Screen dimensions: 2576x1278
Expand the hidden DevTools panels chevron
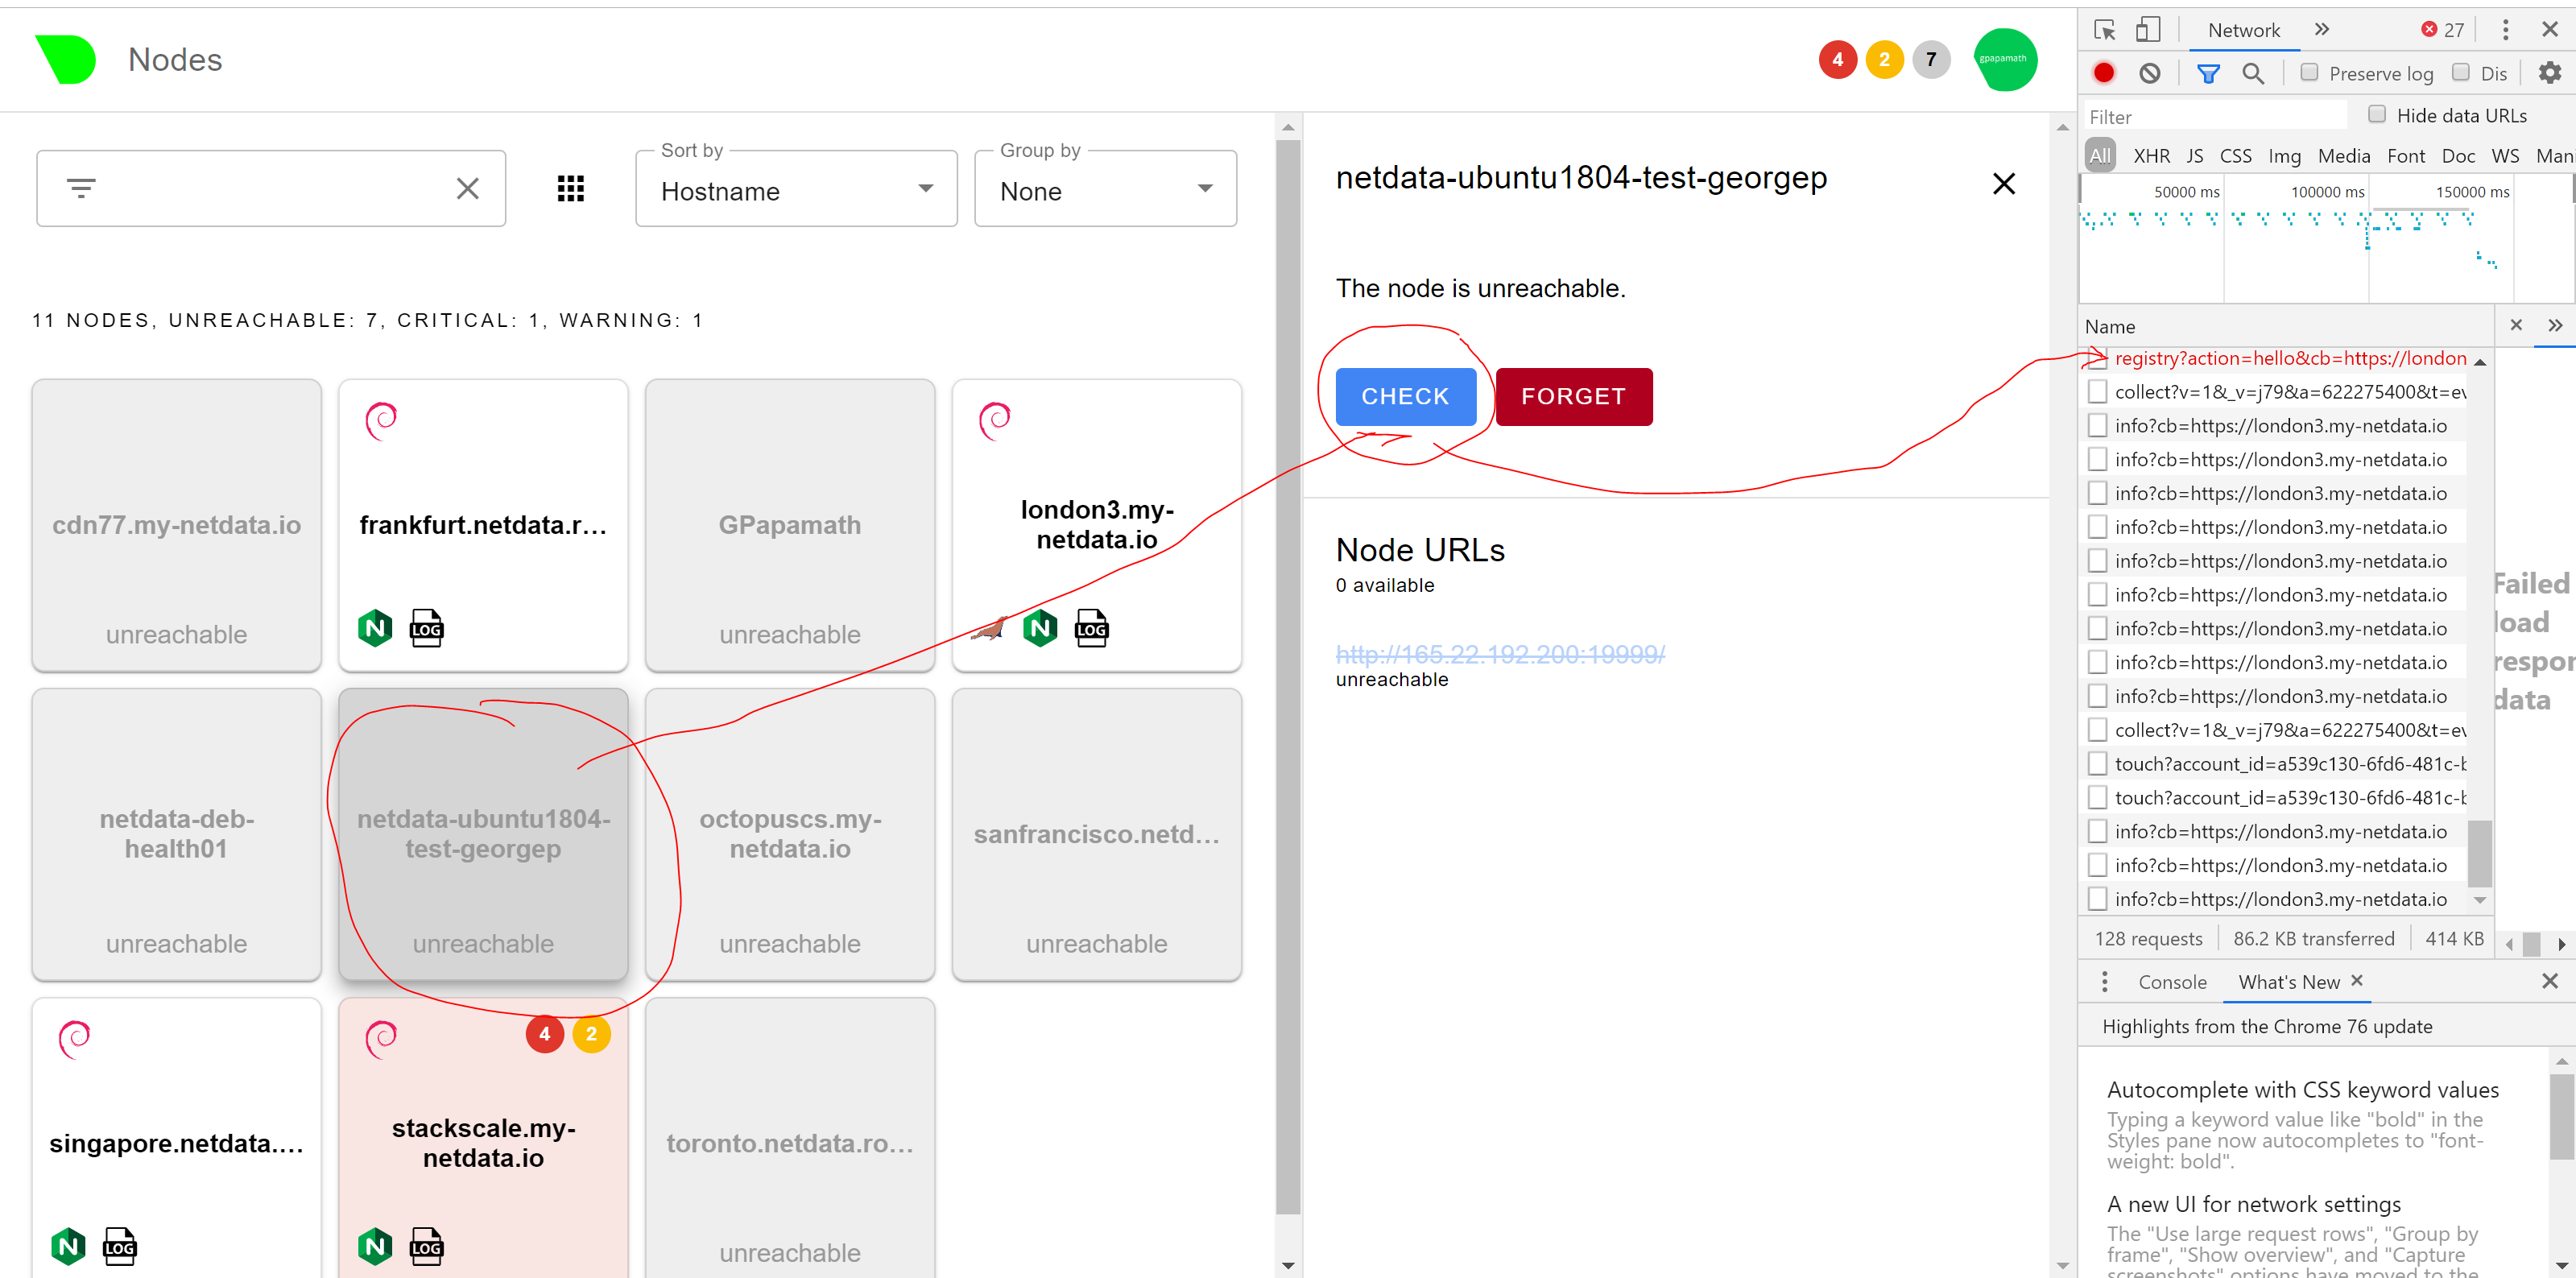(2322, 29)
